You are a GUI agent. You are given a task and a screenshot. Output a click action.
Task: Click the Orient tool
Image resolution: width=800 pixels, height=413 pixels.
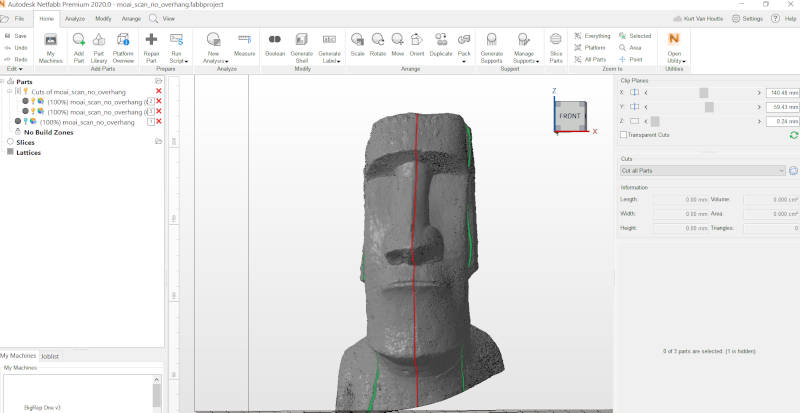417,45
